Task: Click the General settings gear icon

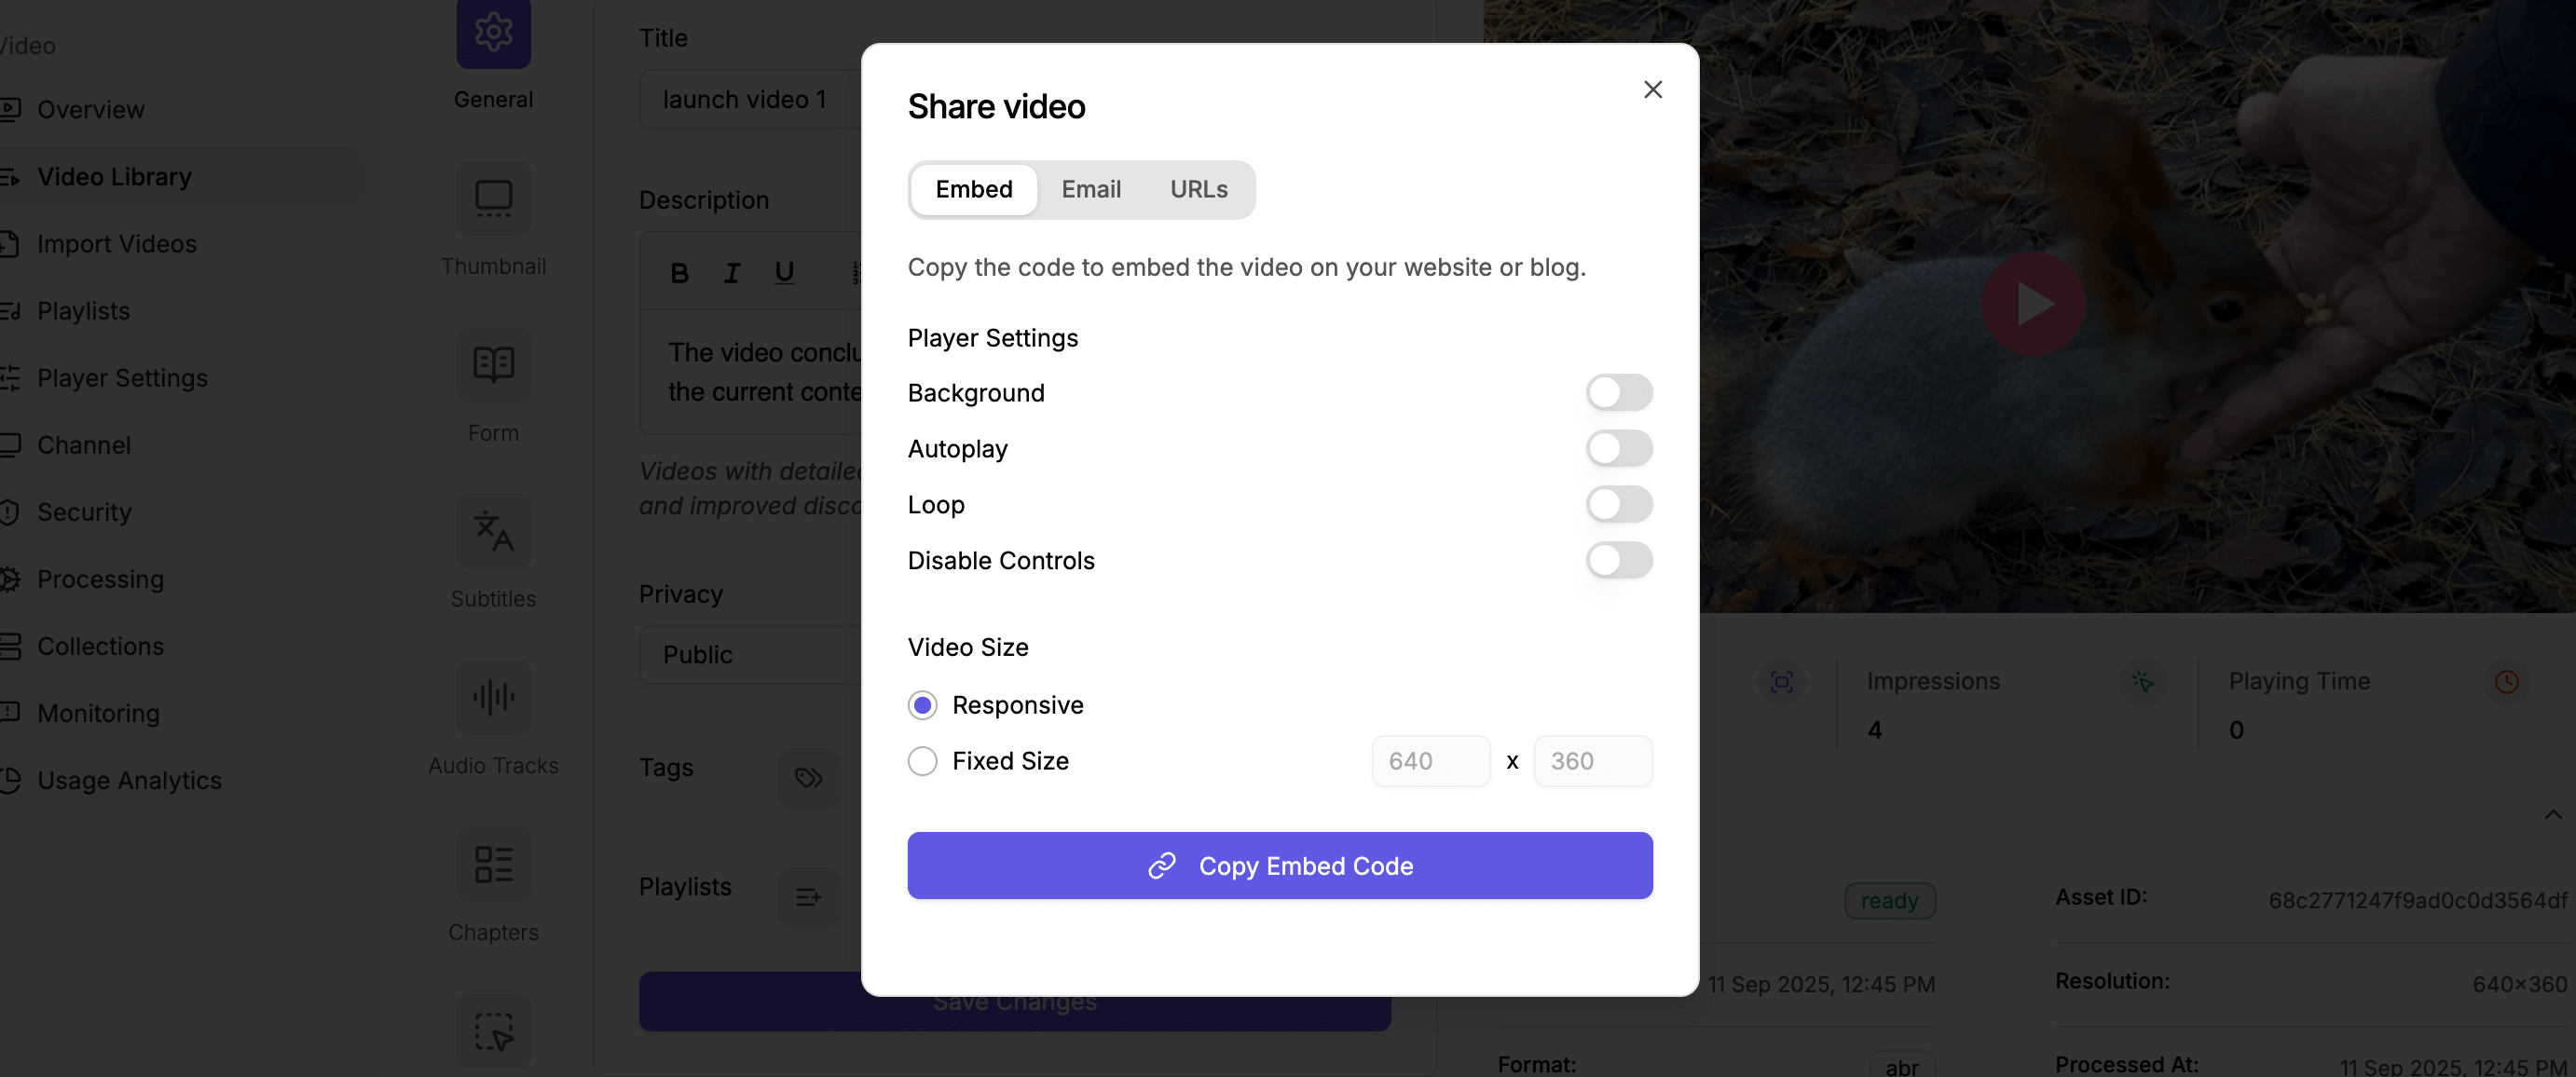Action: (x=493, y=32)
